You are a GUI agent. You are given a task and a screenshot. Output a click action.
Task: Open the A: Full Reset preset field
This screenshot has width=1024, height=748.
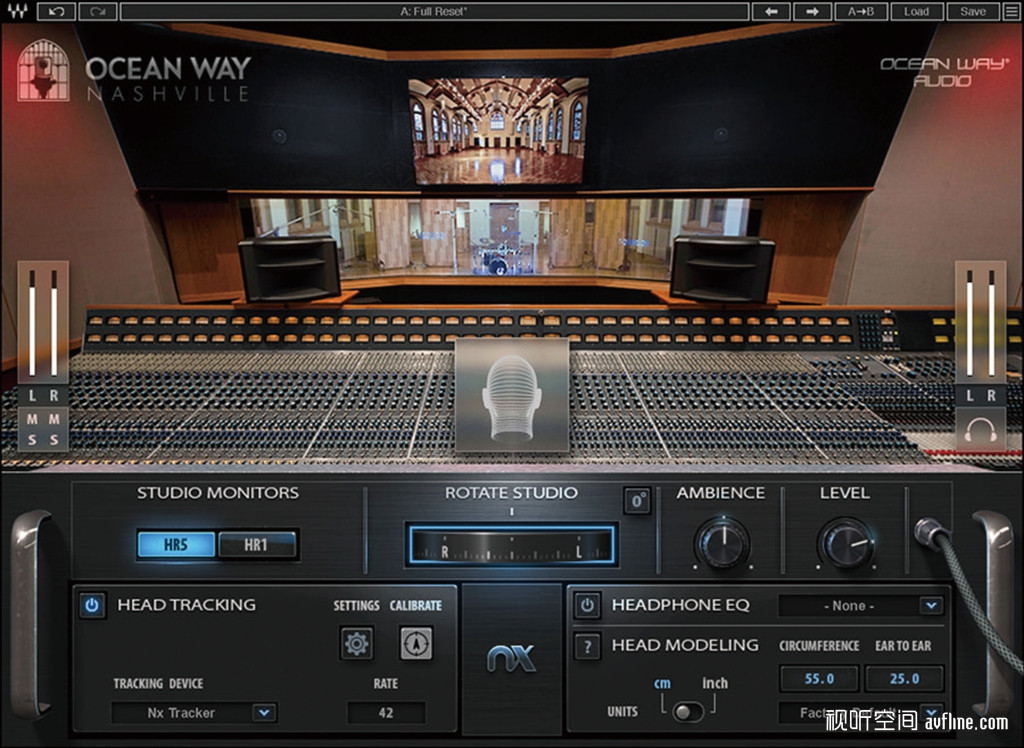[x=434, y=11]
